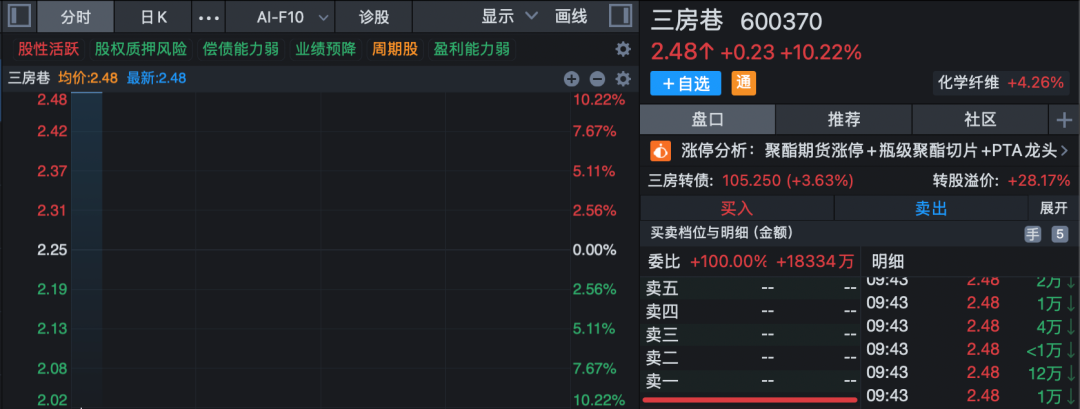Switch to the 日K chart tab
Screen dimensions: 1080x409
point(153,17)
